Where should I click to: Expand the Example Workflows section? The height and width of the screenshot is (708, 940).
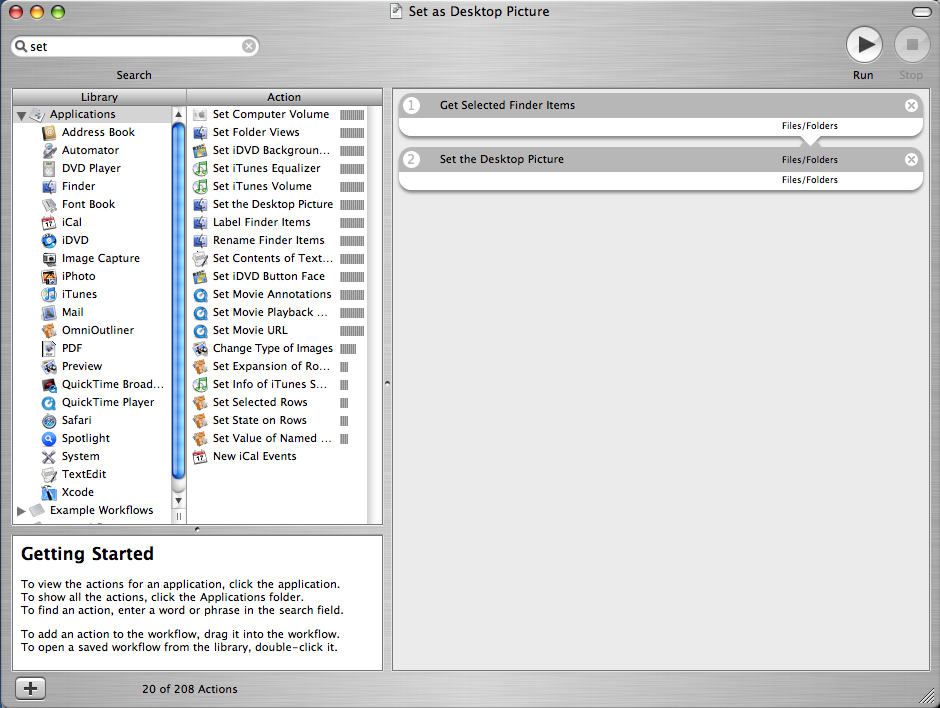[x=20, y=510]
